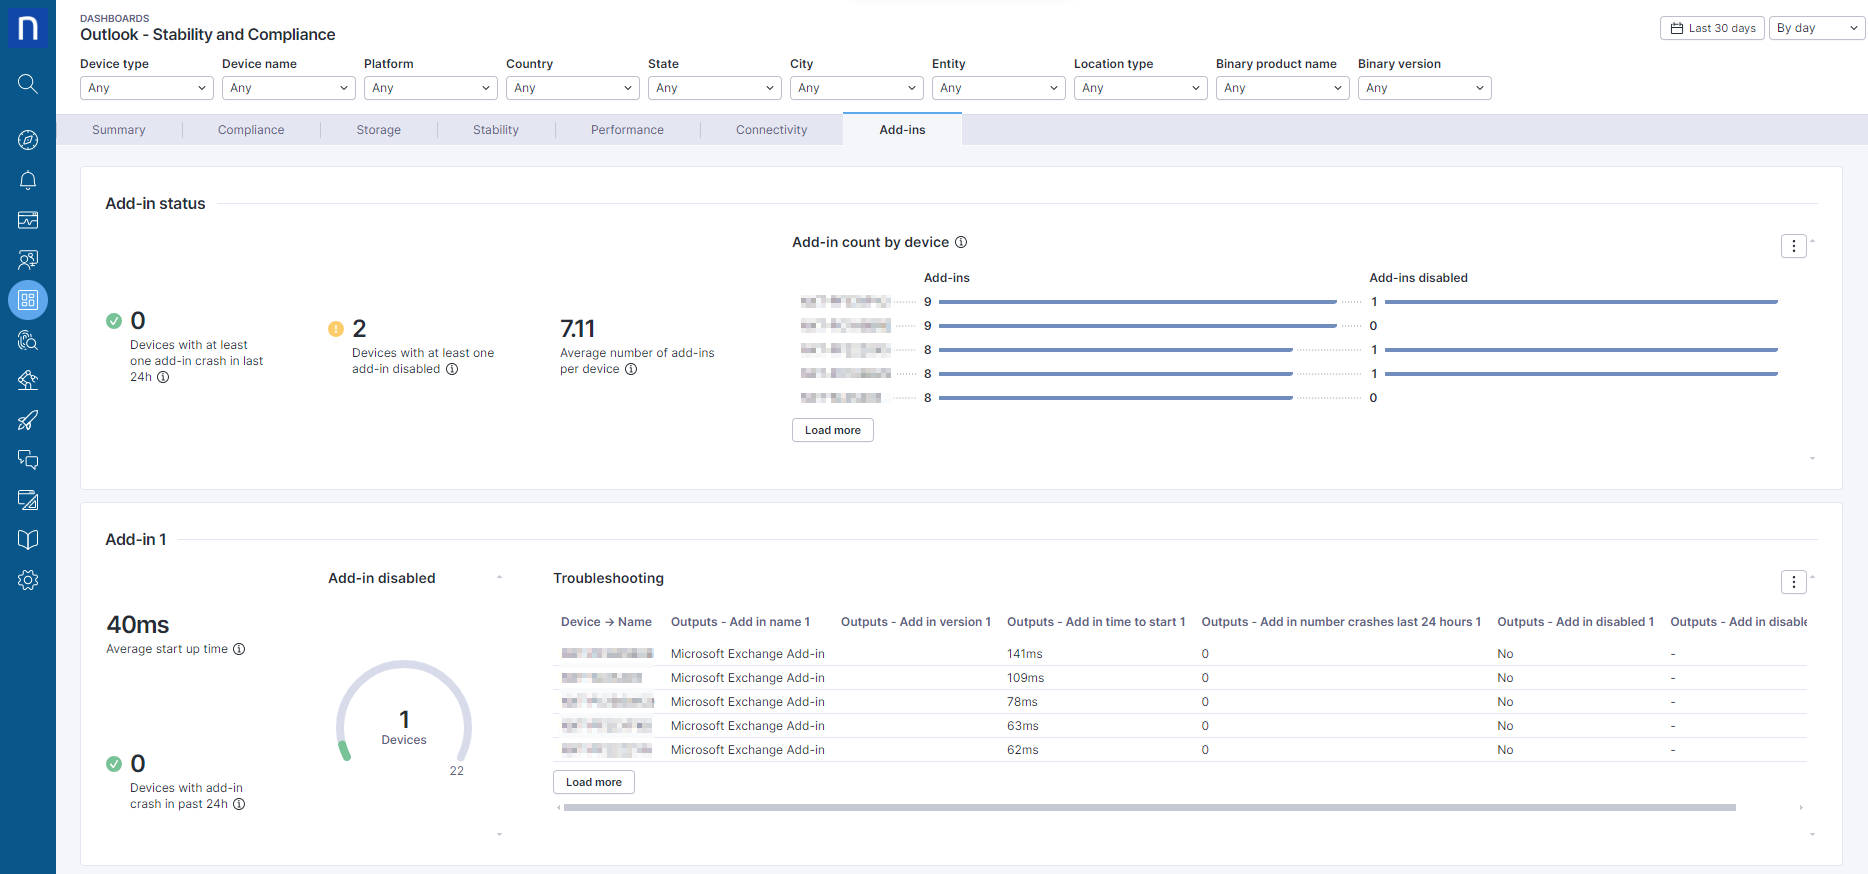Open the edit-document icon in sidebar
Viewport: 1868px width, 874px height.
[28, 500]
